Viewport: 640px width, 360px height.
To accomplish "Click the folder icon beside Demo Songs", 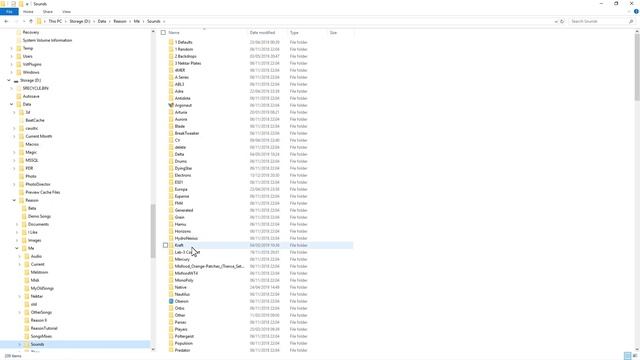I will click(24, 216).
